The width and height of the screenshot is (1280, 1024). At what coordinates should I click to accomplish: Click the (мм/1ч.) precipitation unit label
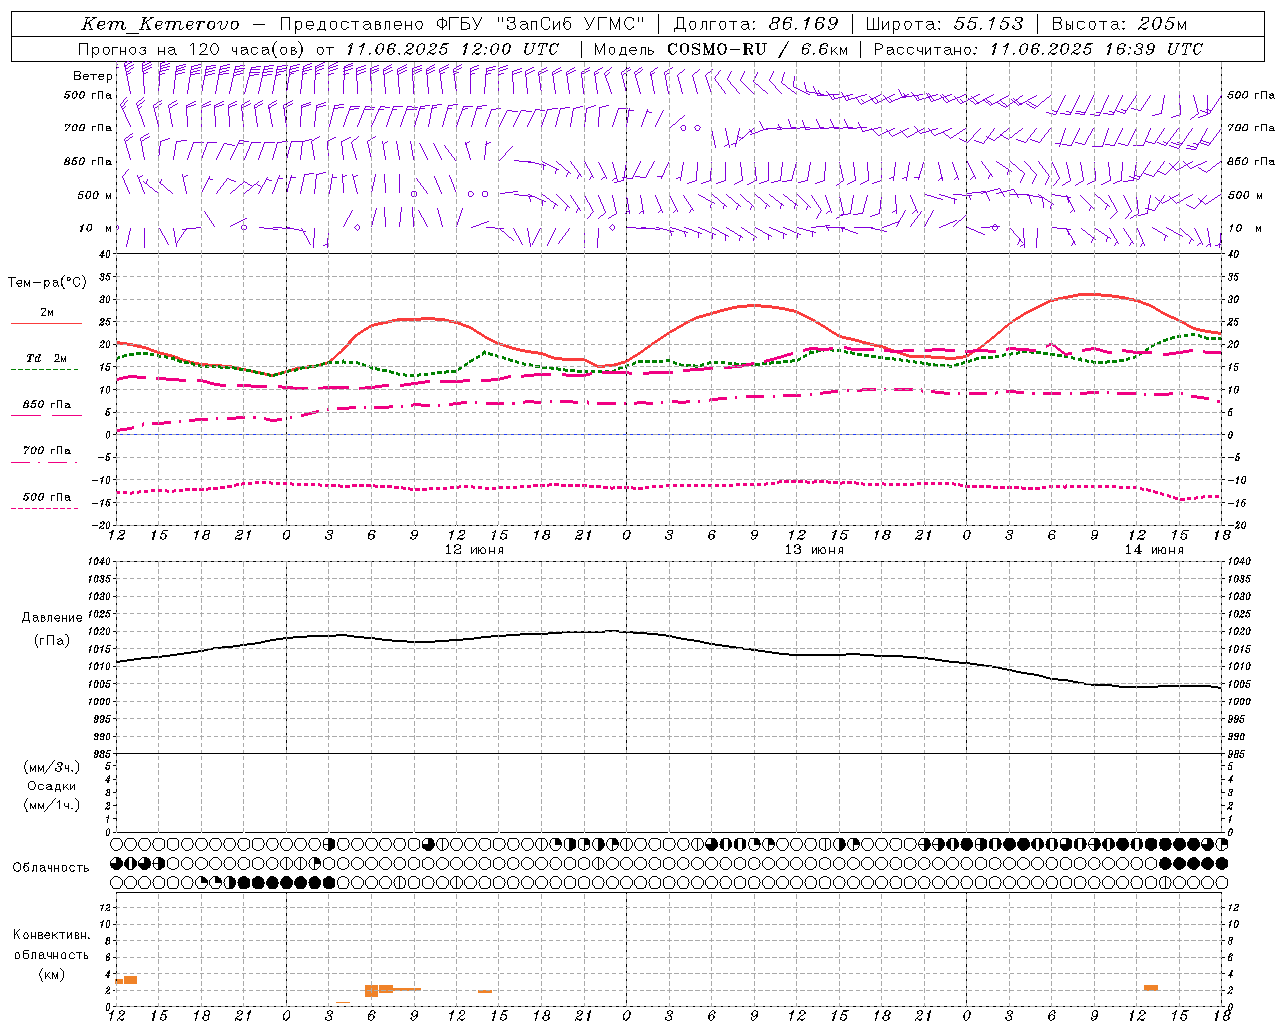click(52, 805)
